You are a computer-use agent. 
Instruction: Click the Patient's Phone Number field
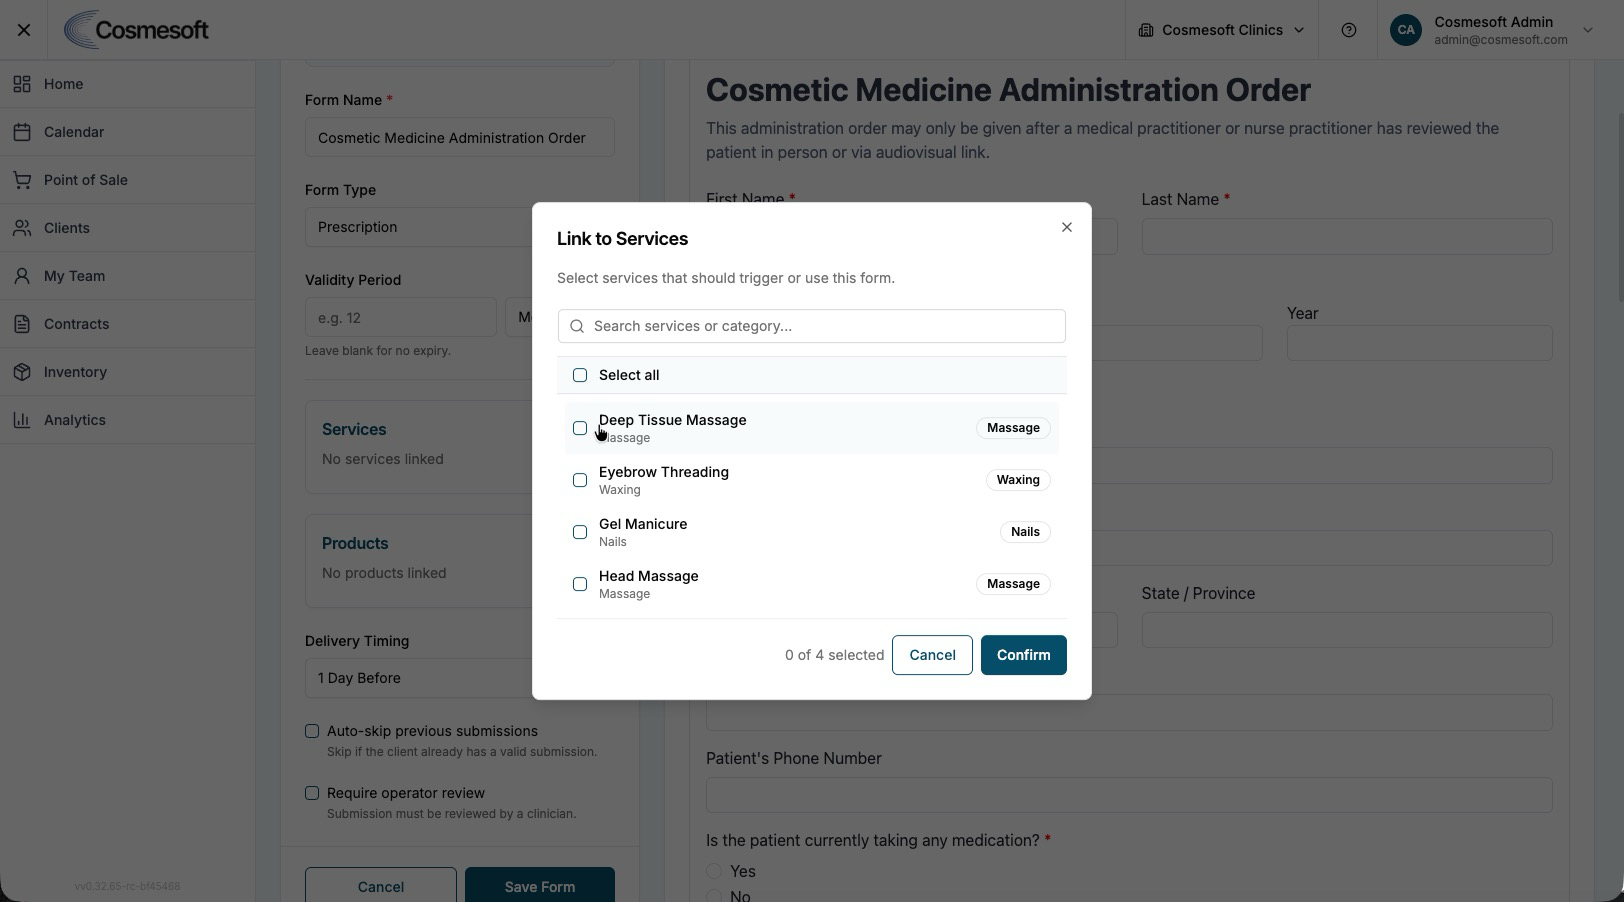point(1129,795)
